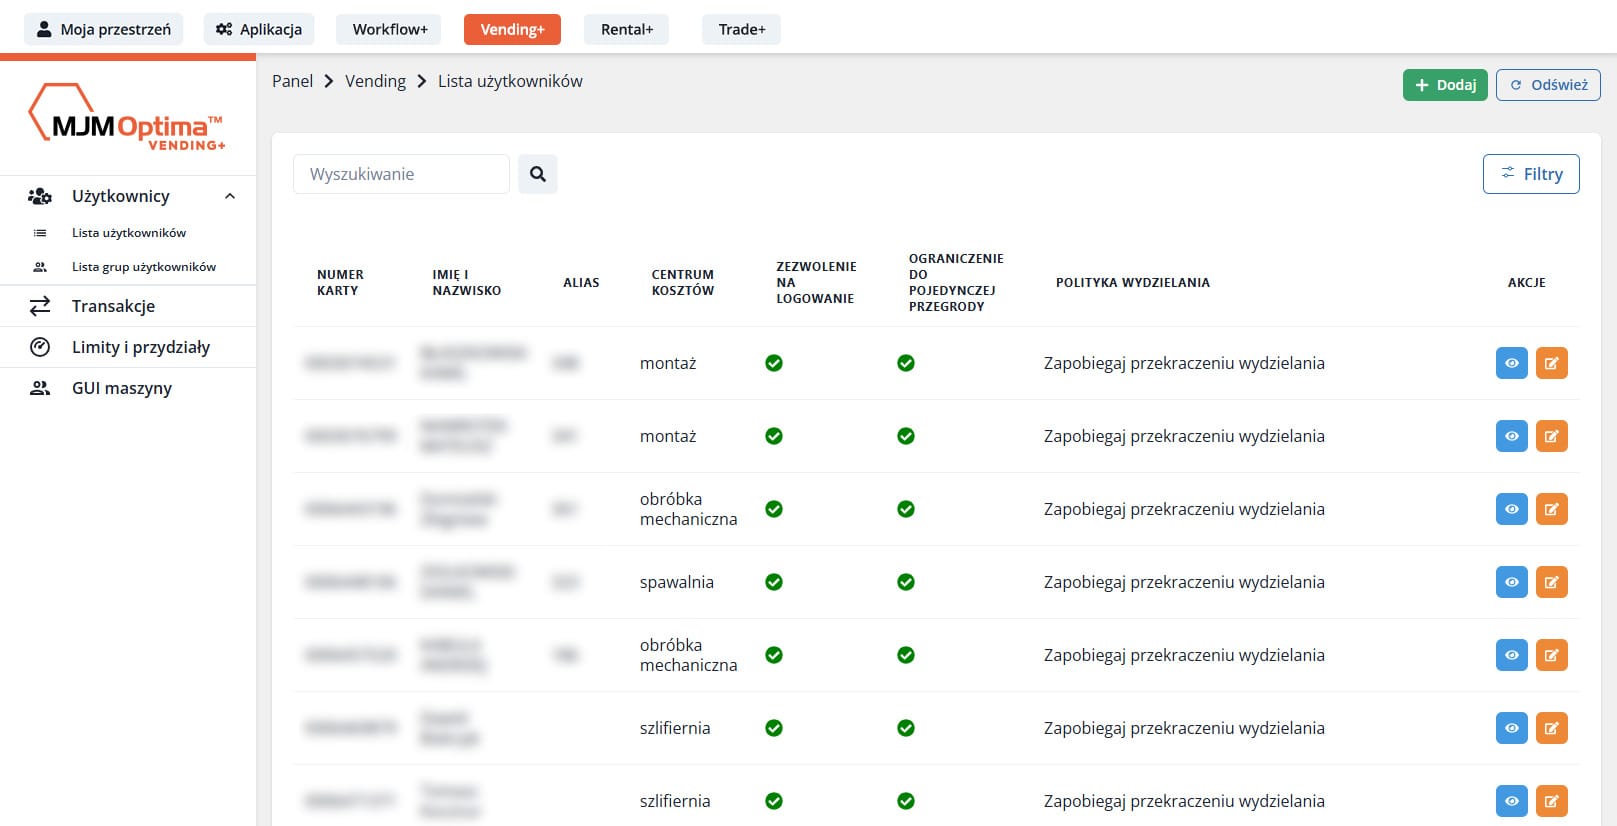This screenshot has width=1617, height=826.
Task: View details of spawalnia user
Action: (1511, 582)
